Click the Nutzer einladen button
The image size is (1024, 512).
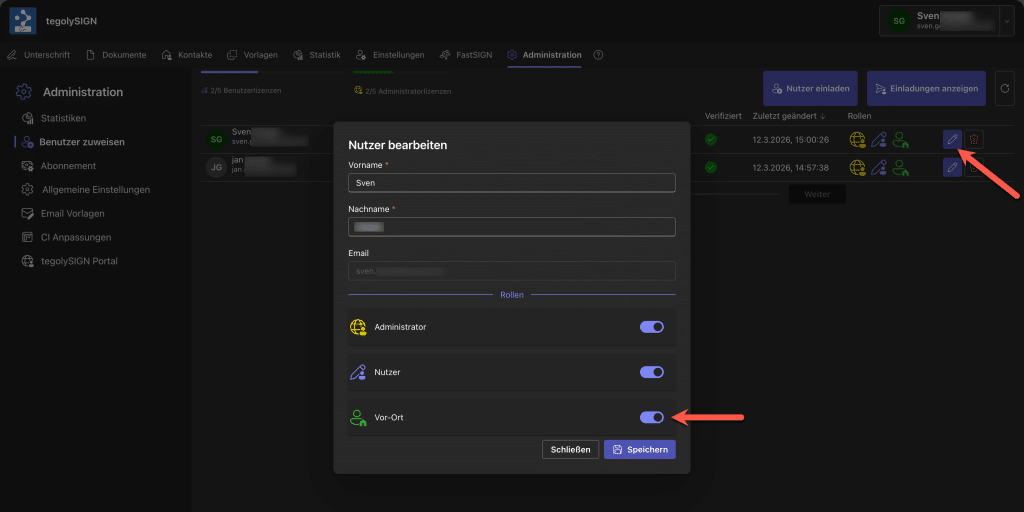point(809,88)
